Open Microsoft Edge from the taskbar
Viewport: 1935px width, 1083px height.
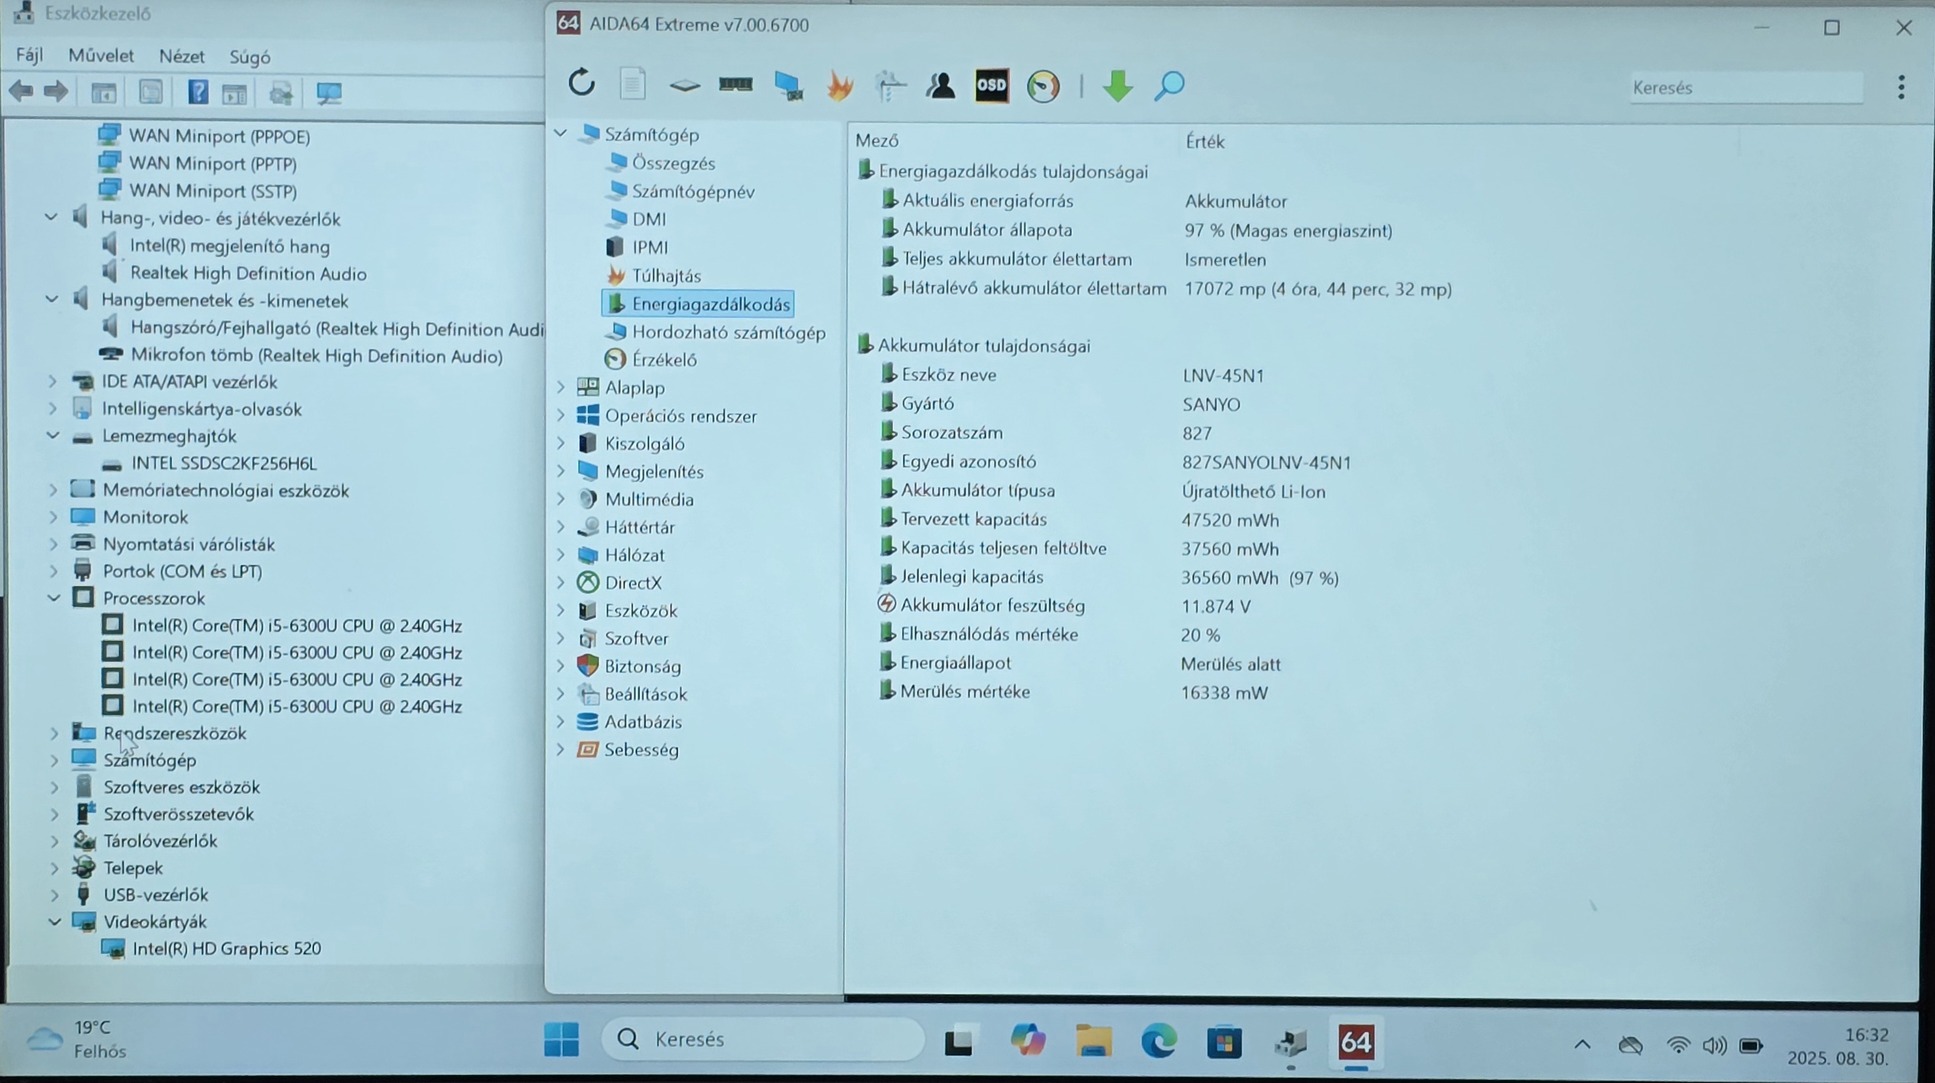[x=1159, y=1042]
